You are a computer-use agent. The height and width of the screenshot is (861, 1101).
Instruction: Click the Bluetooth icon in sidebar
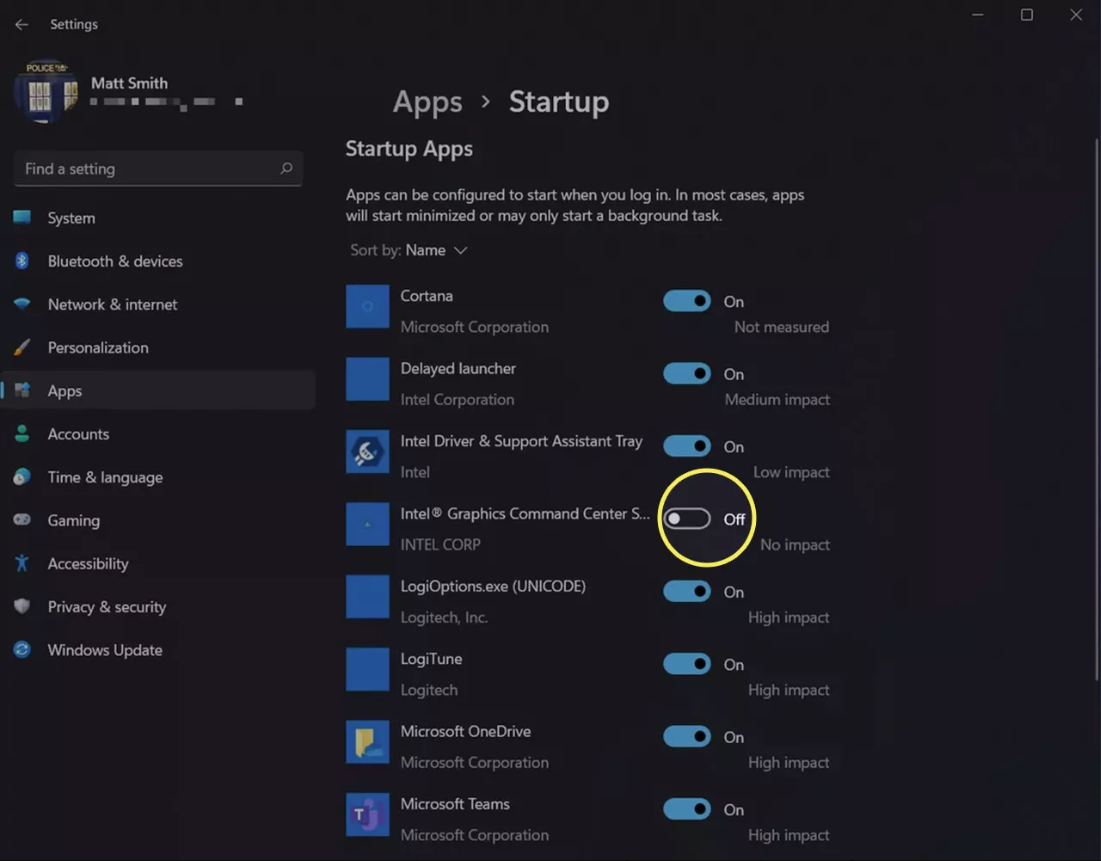coord(22,261)
